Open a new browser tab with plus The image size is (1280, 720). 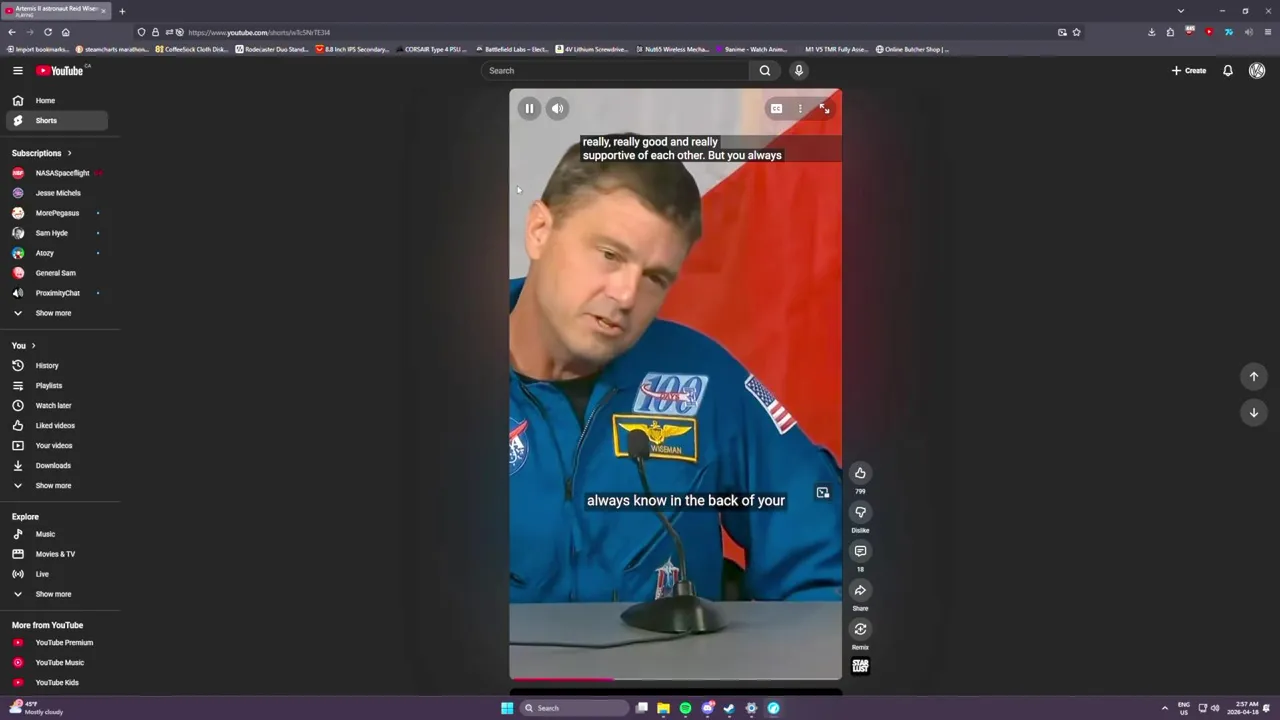[122, 11]
